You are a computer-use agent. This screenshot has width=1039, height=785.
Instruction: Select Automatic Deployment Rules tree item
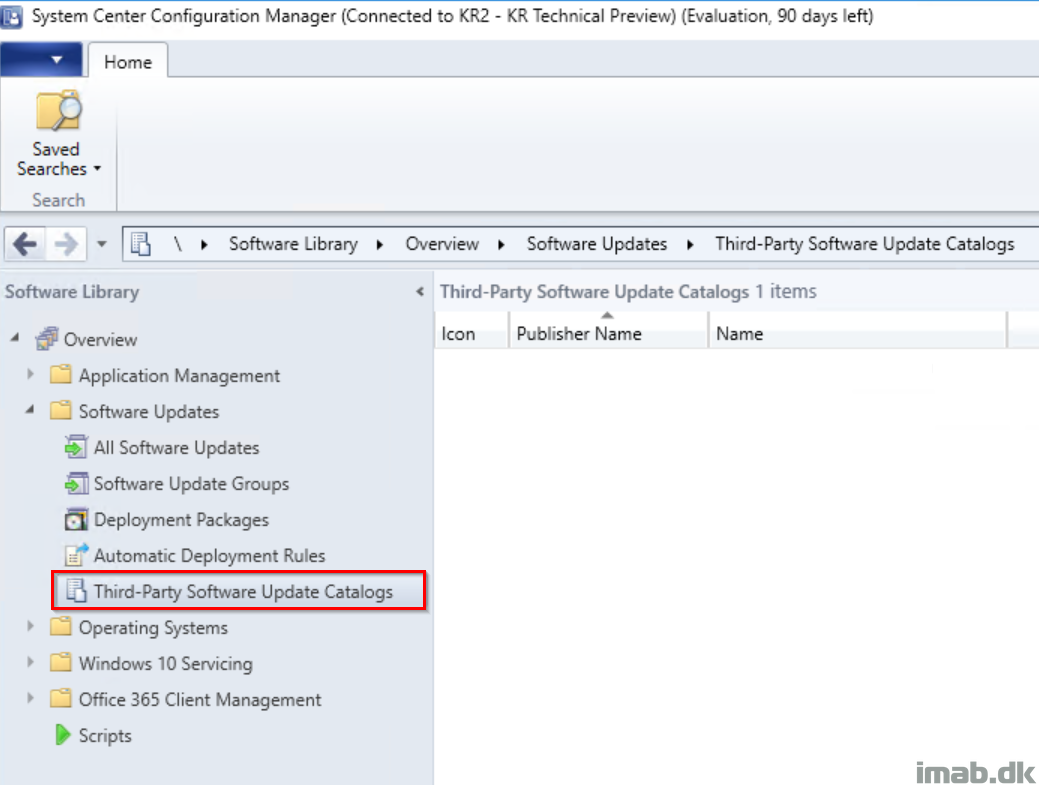(x=209, y=556)
